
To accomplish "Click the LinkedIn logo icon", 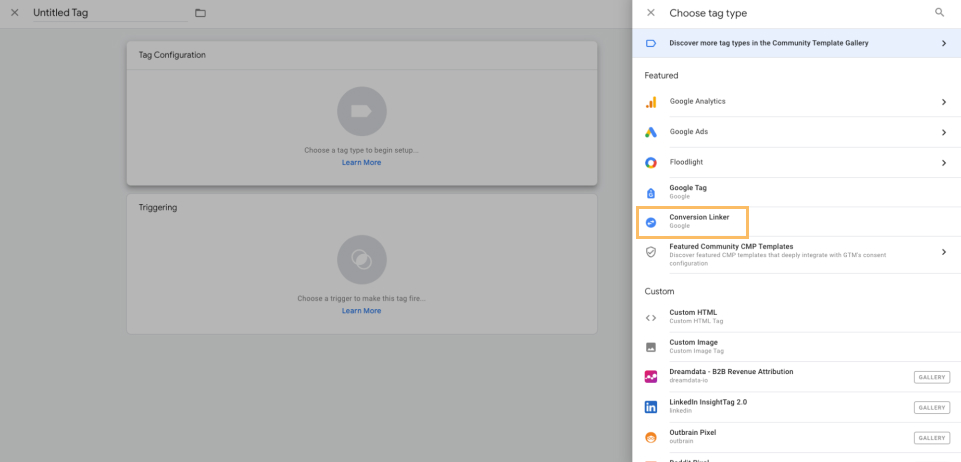I will tap(651, 407).
